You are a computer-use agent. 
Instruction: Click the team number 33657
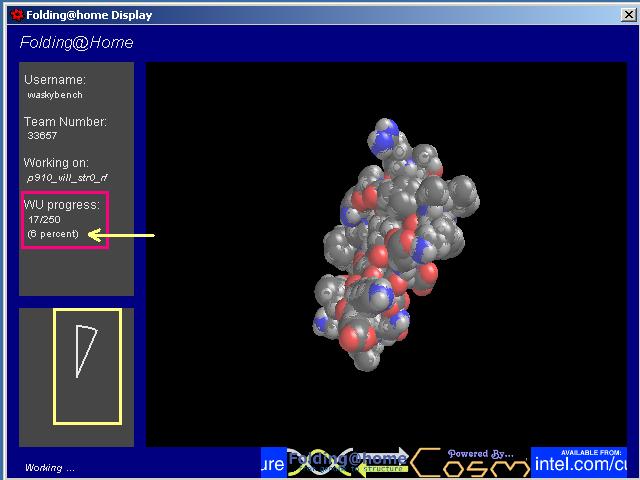pos(42,136)
